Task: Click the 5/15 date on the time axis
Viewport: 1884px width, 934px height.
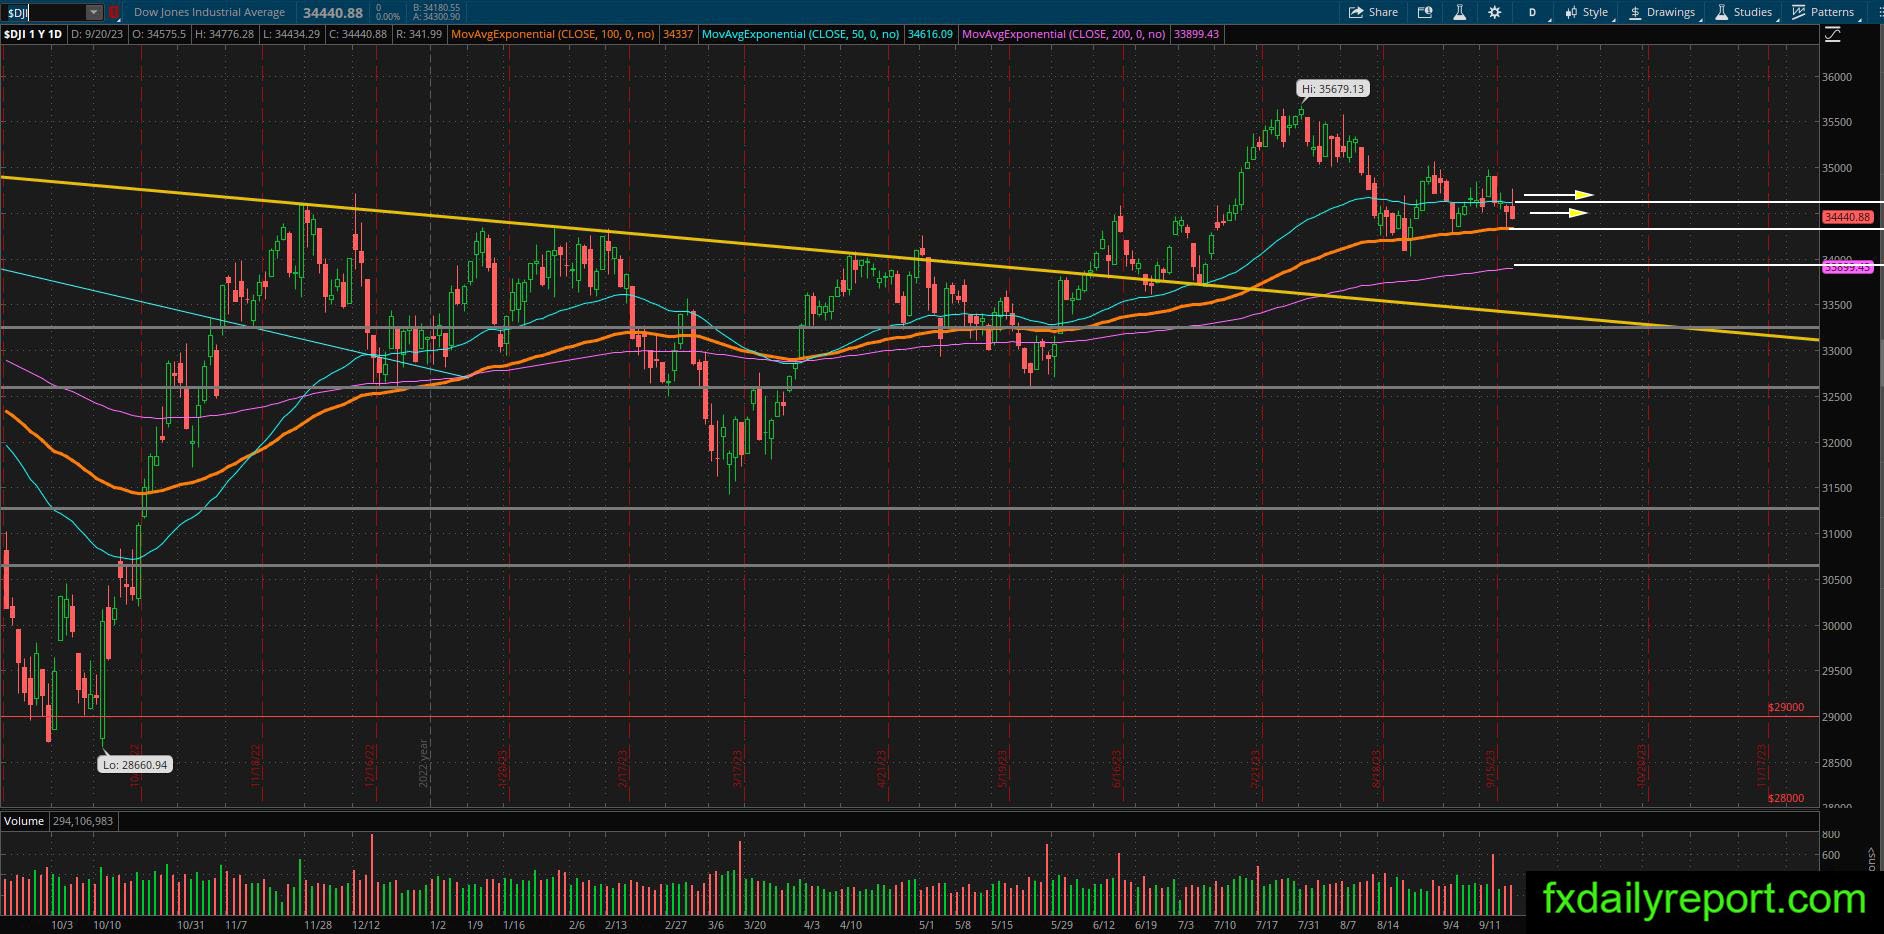Action: tap(1001, 925)
